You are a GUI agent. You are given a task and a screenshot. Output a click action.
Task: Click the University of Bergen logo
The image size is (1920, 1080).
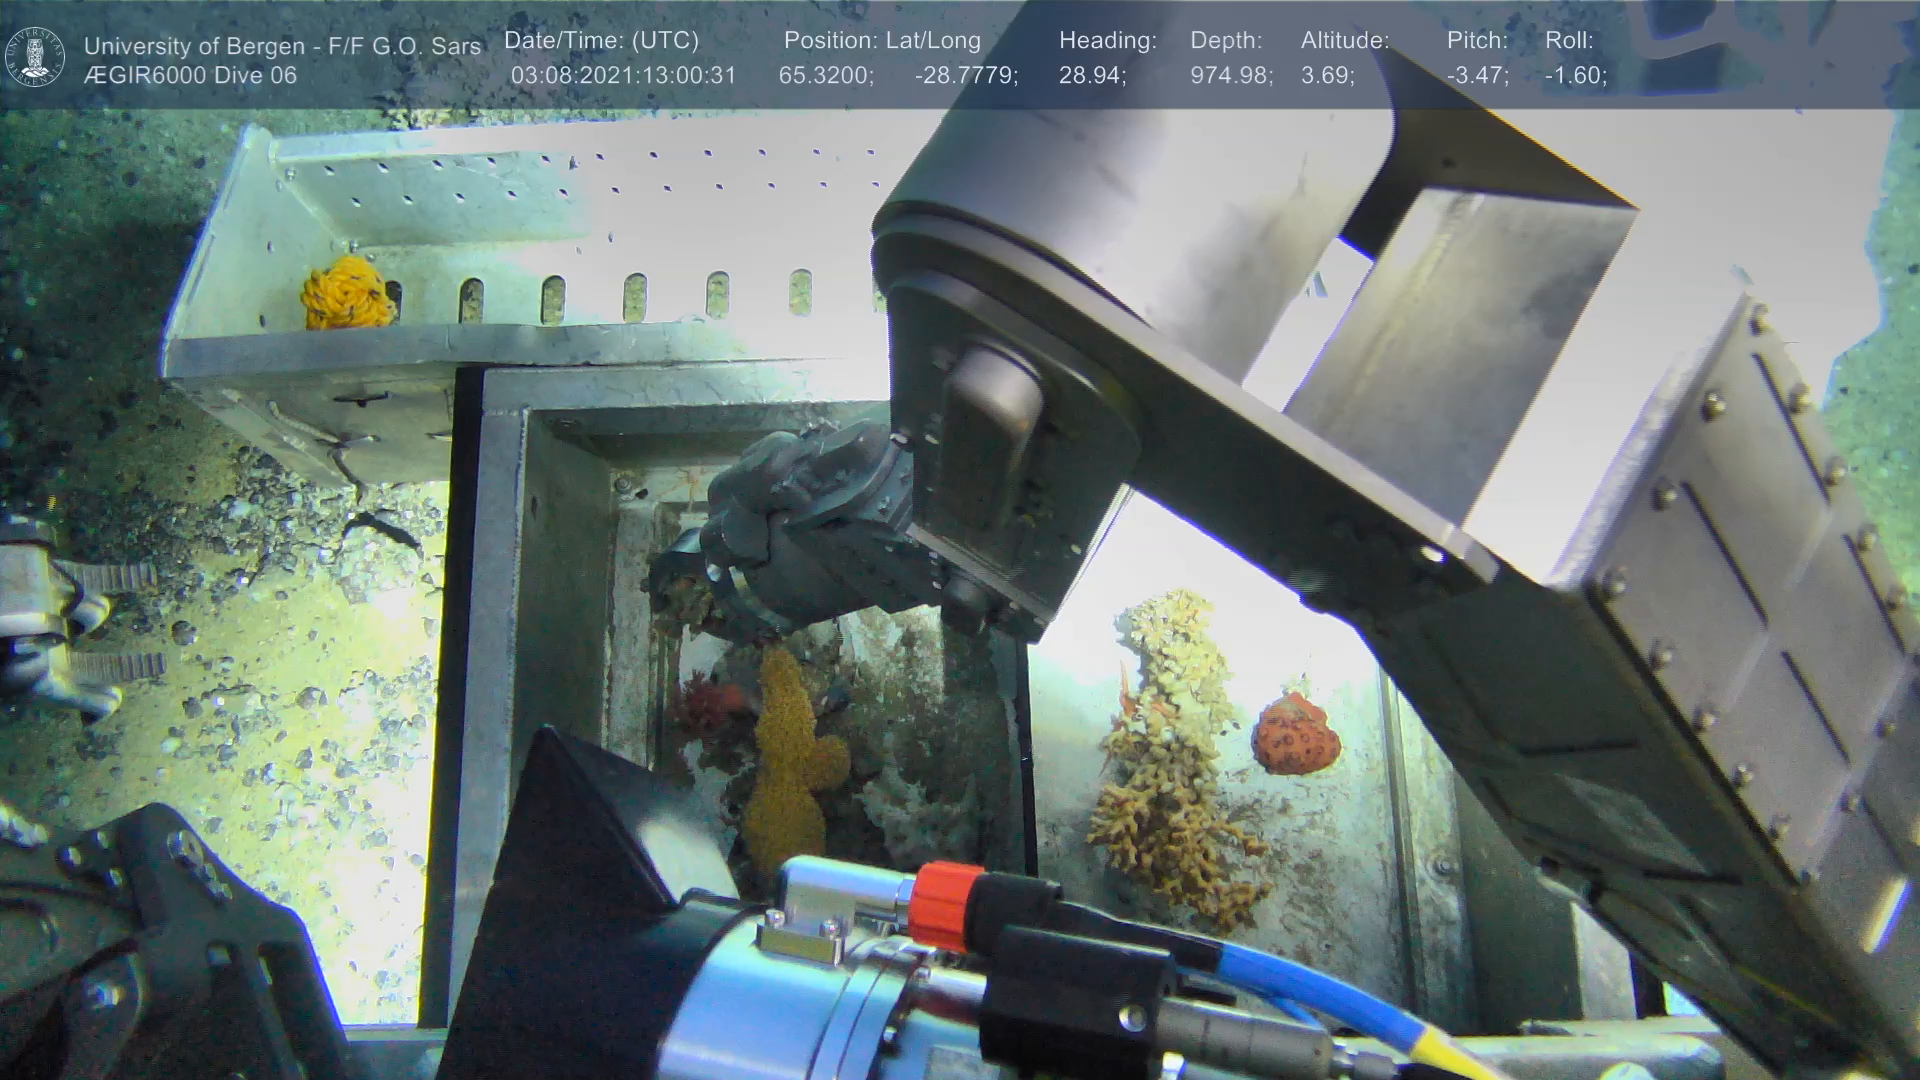35,57
